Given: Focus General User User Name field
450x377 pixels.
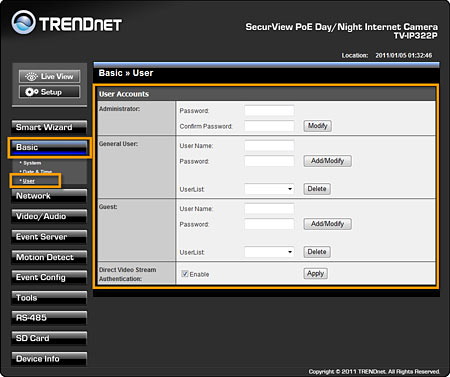Looking at the screenshot, I should point(269,145).
